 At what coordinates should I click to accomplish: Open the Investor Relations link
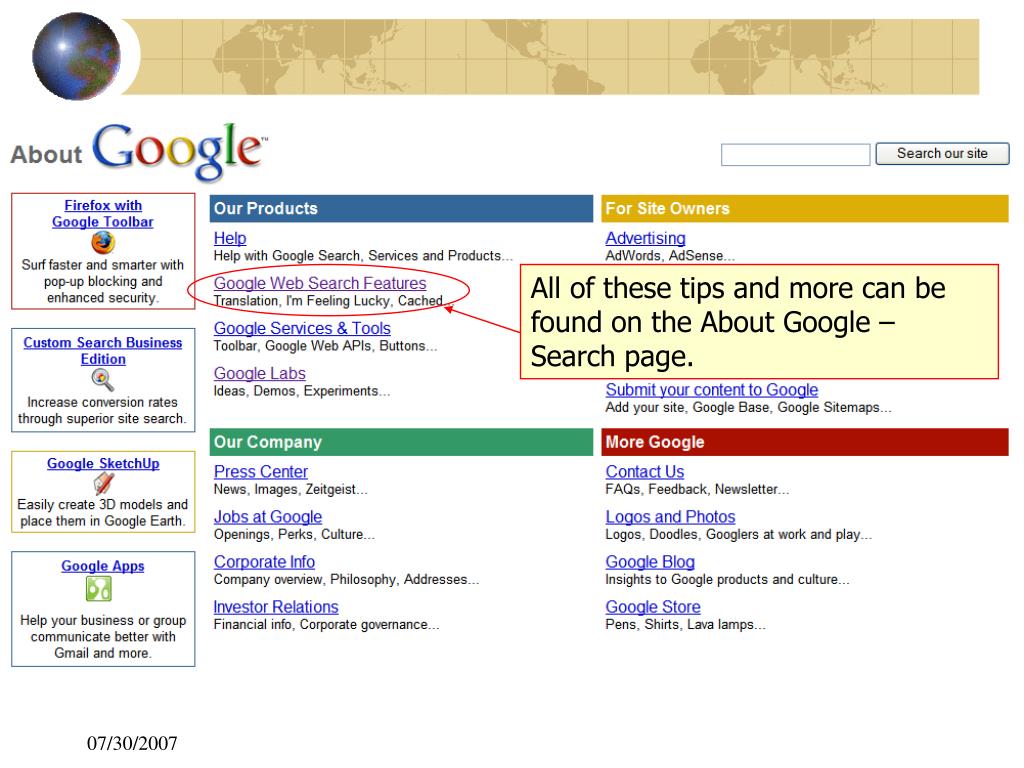click(276, 607)
